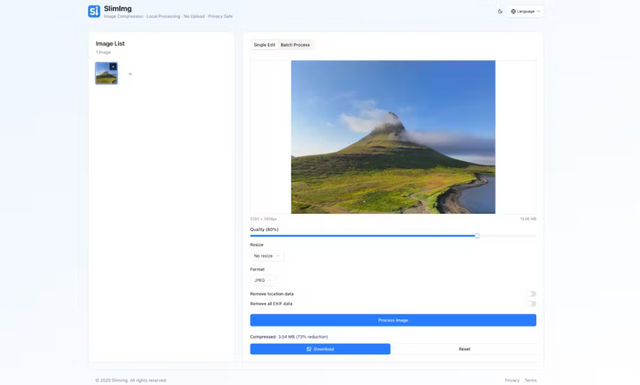This screenshot has height=385, width=640.
Task: Add another image with plus icon
Action: pos(130,74)
